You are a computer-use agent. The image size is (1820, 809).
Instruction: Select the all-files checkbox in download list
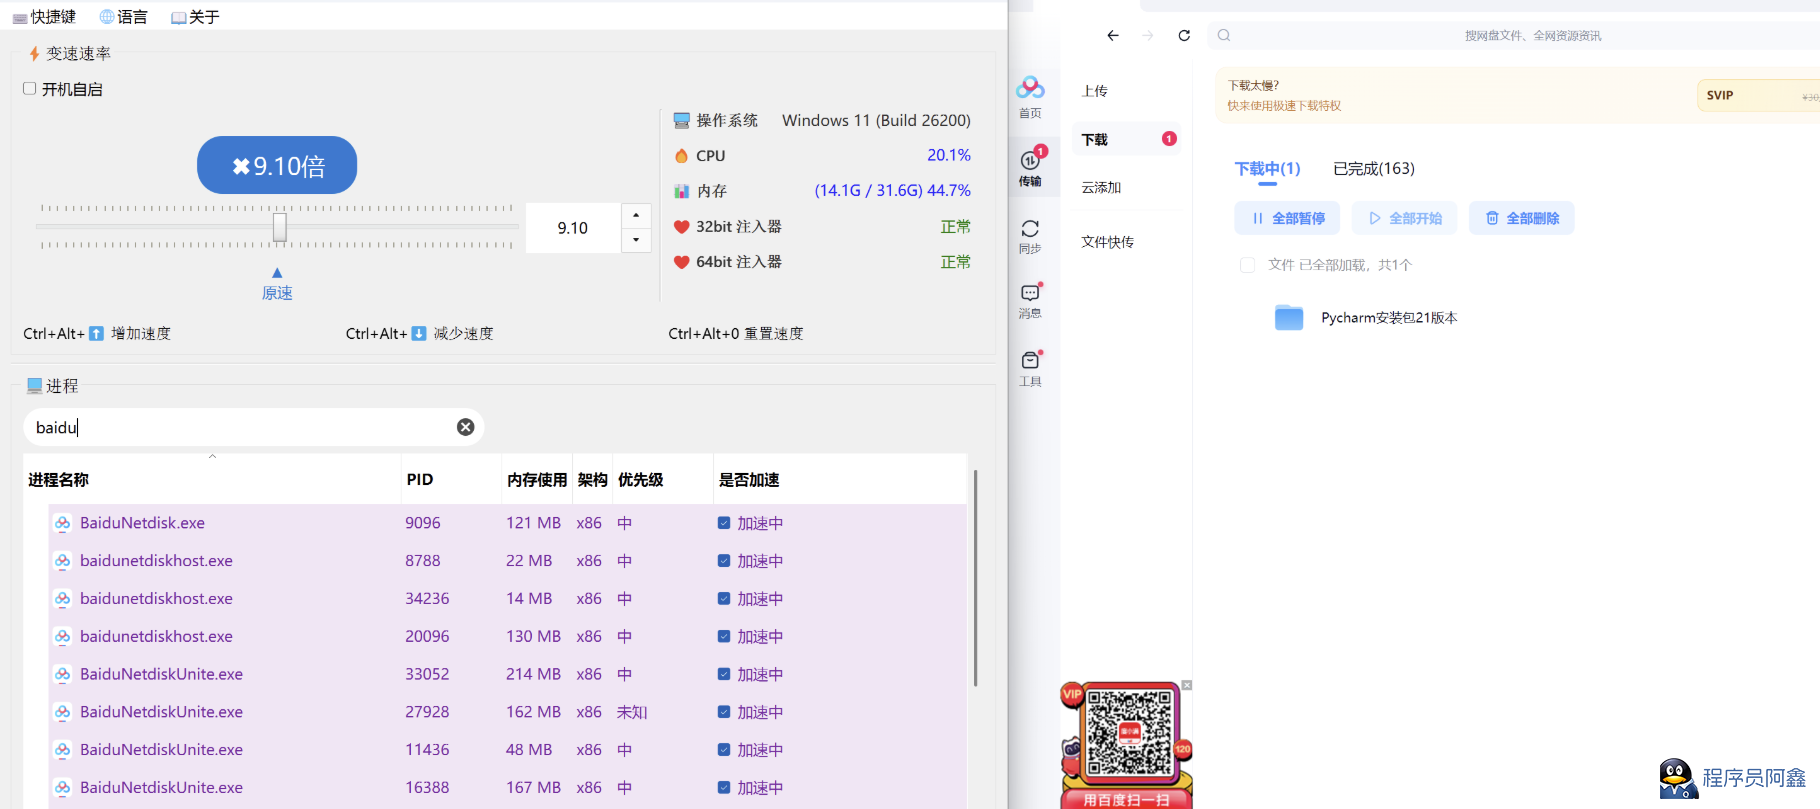click(1247, 265)
